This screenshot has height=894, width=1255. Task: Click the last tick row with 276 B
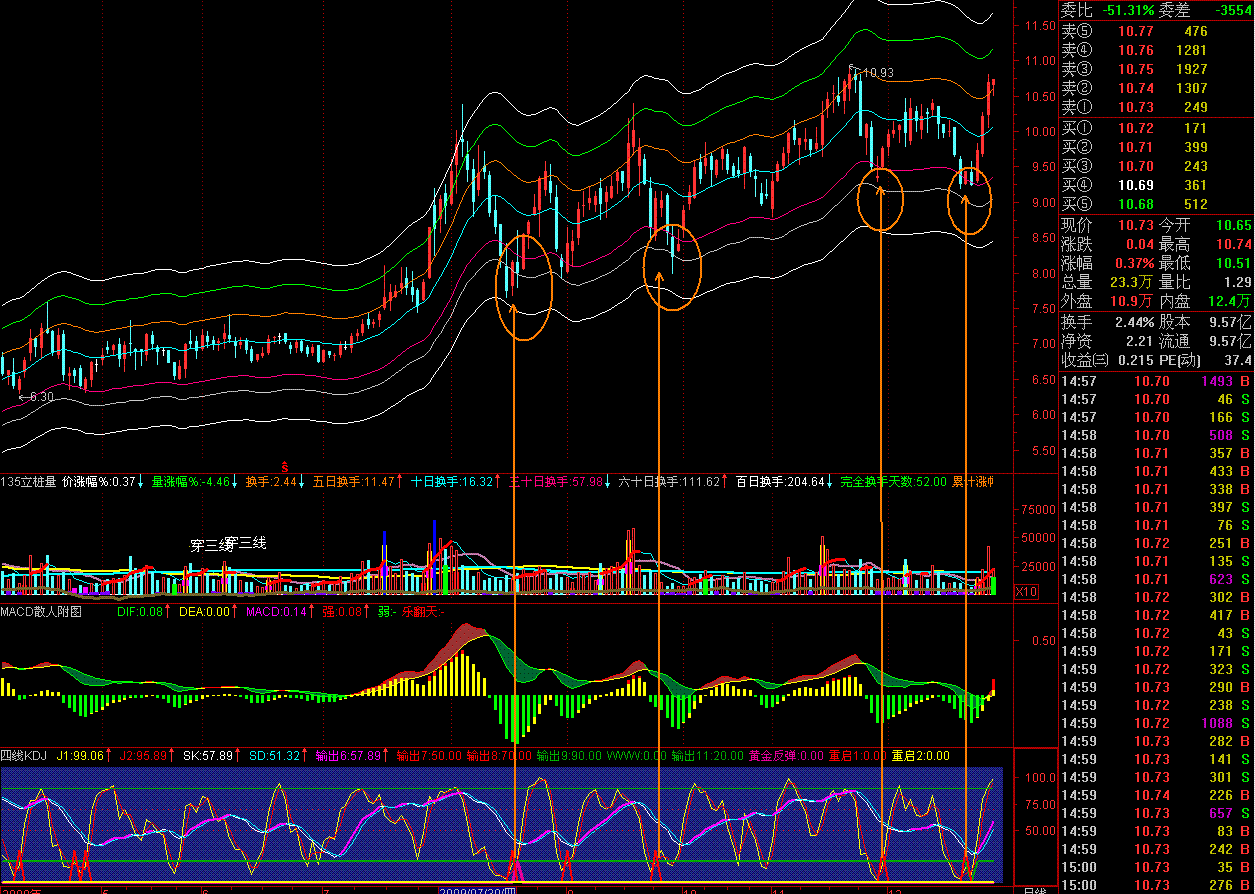[1156, 885]
